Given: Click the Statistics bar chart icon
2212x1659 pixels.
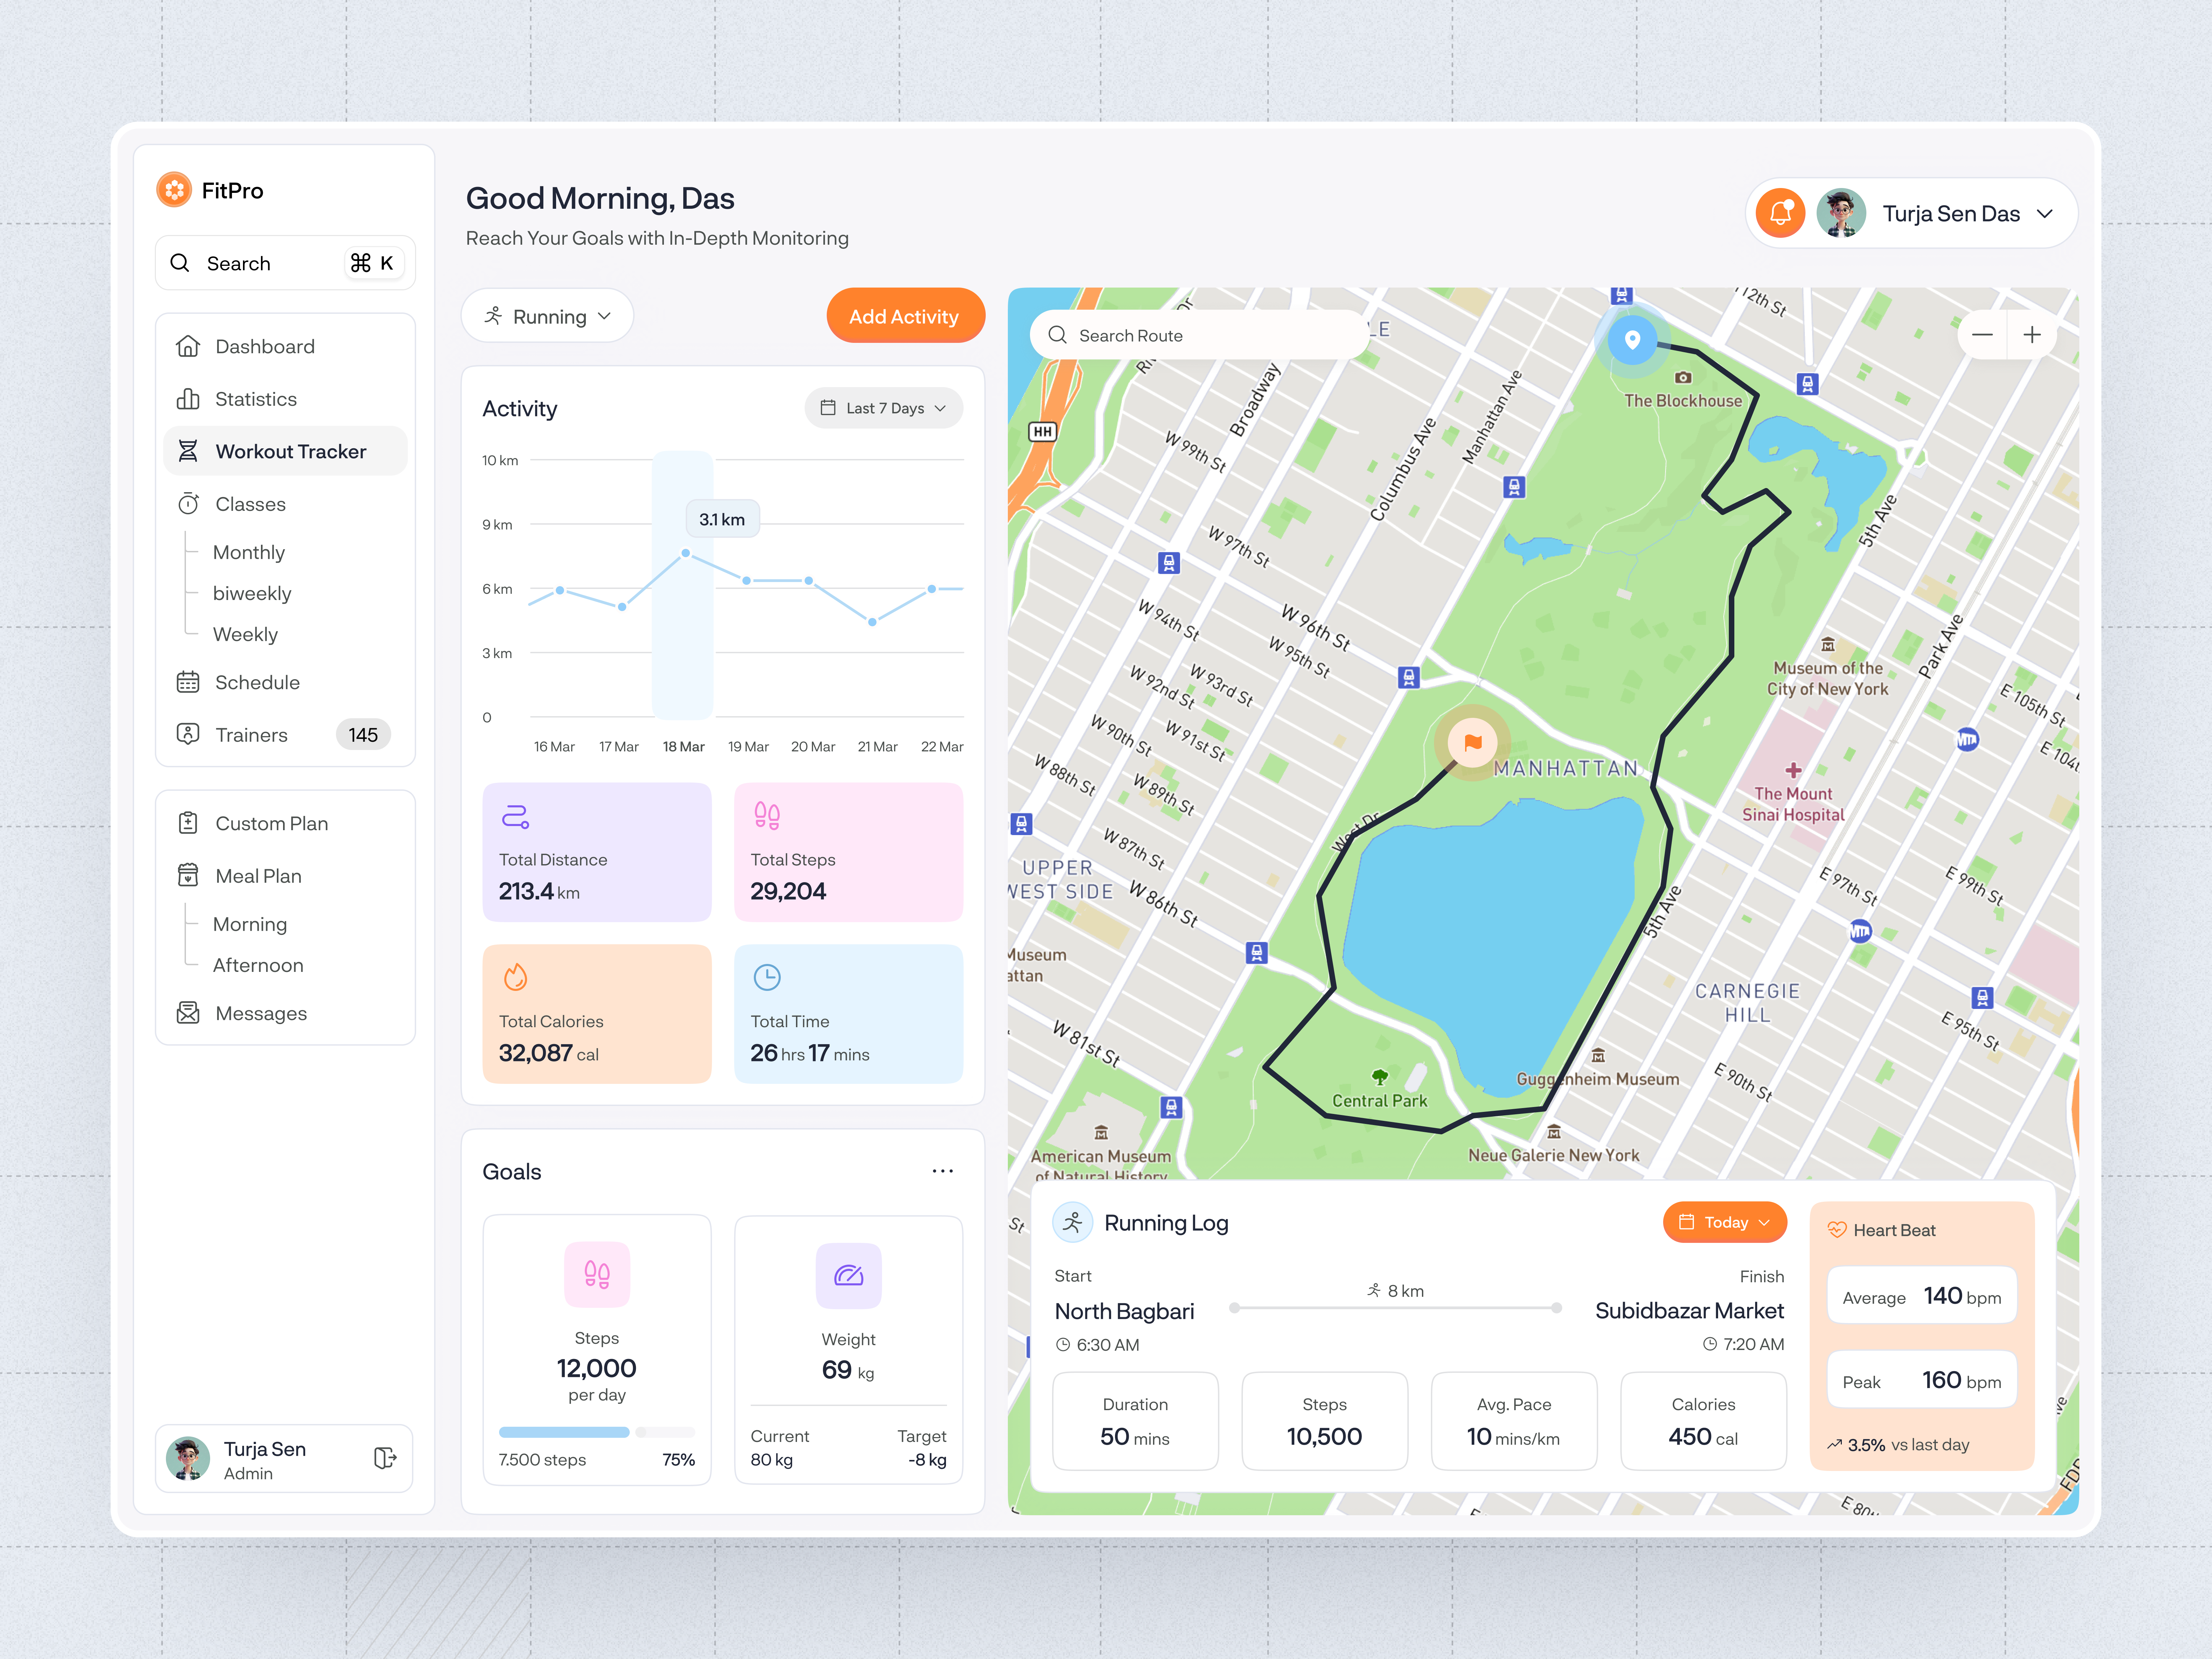Looking at the screenshot, I should coord(188,399).
